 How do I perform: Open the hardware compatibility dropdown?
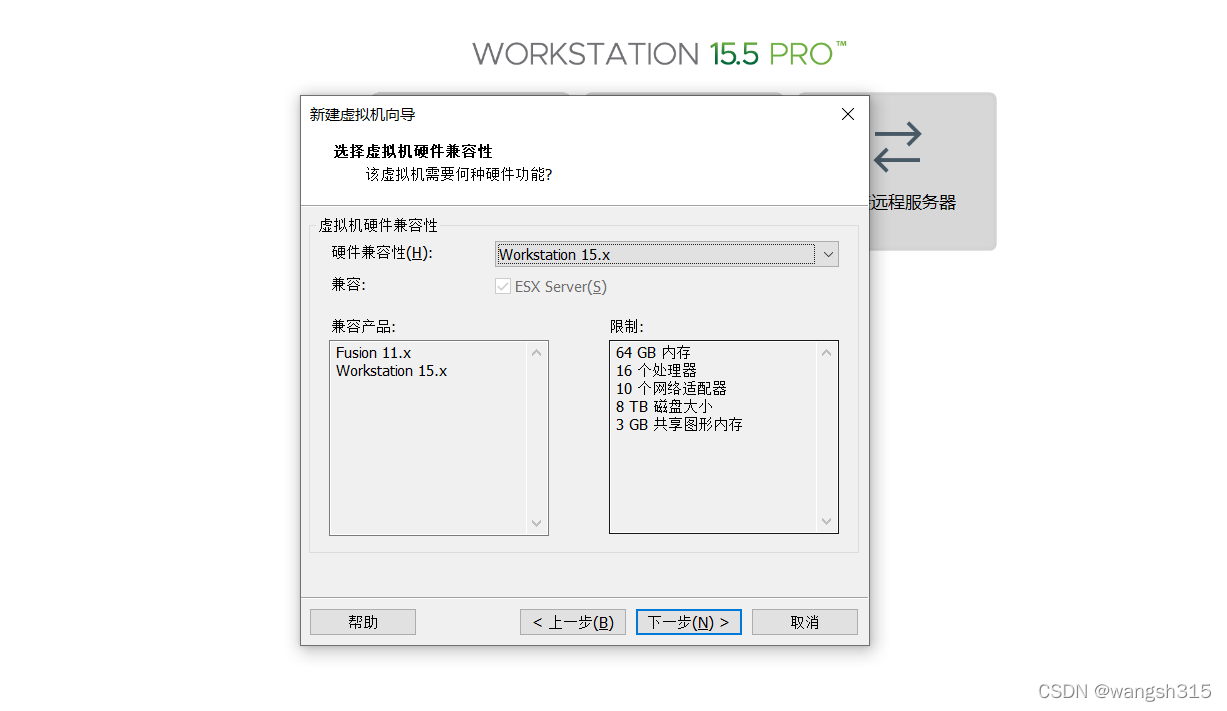point(667,254)
